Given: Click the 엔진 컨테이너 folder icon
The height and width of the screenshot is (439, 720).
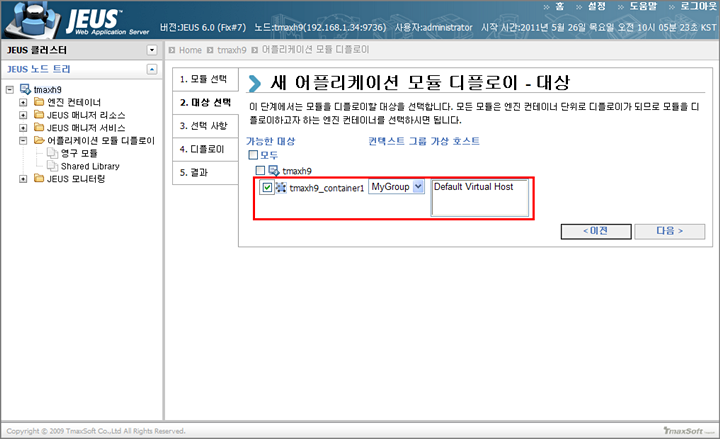Looking at the screenshot, I should [39, 102].
